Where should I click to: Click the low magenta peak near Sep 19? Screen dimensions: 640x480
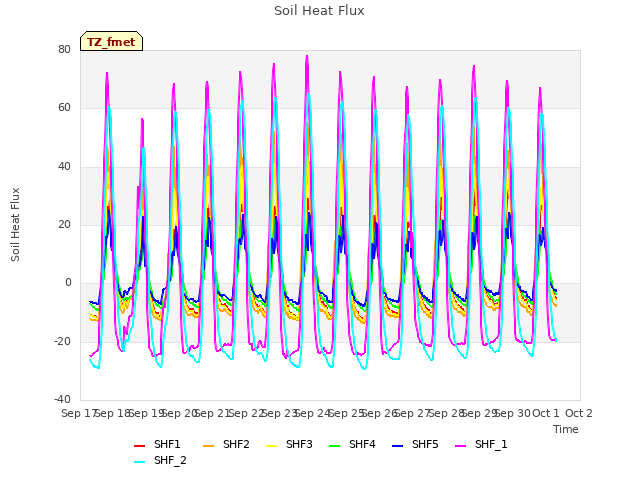(x=142, y=119)
